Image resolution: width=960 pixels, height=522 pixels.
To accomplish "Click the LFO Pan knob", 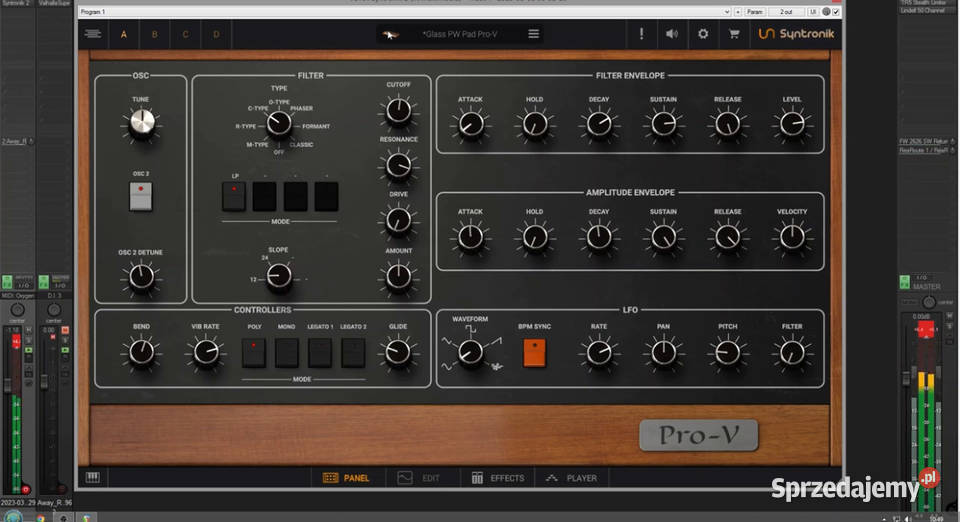I will 664,353.
